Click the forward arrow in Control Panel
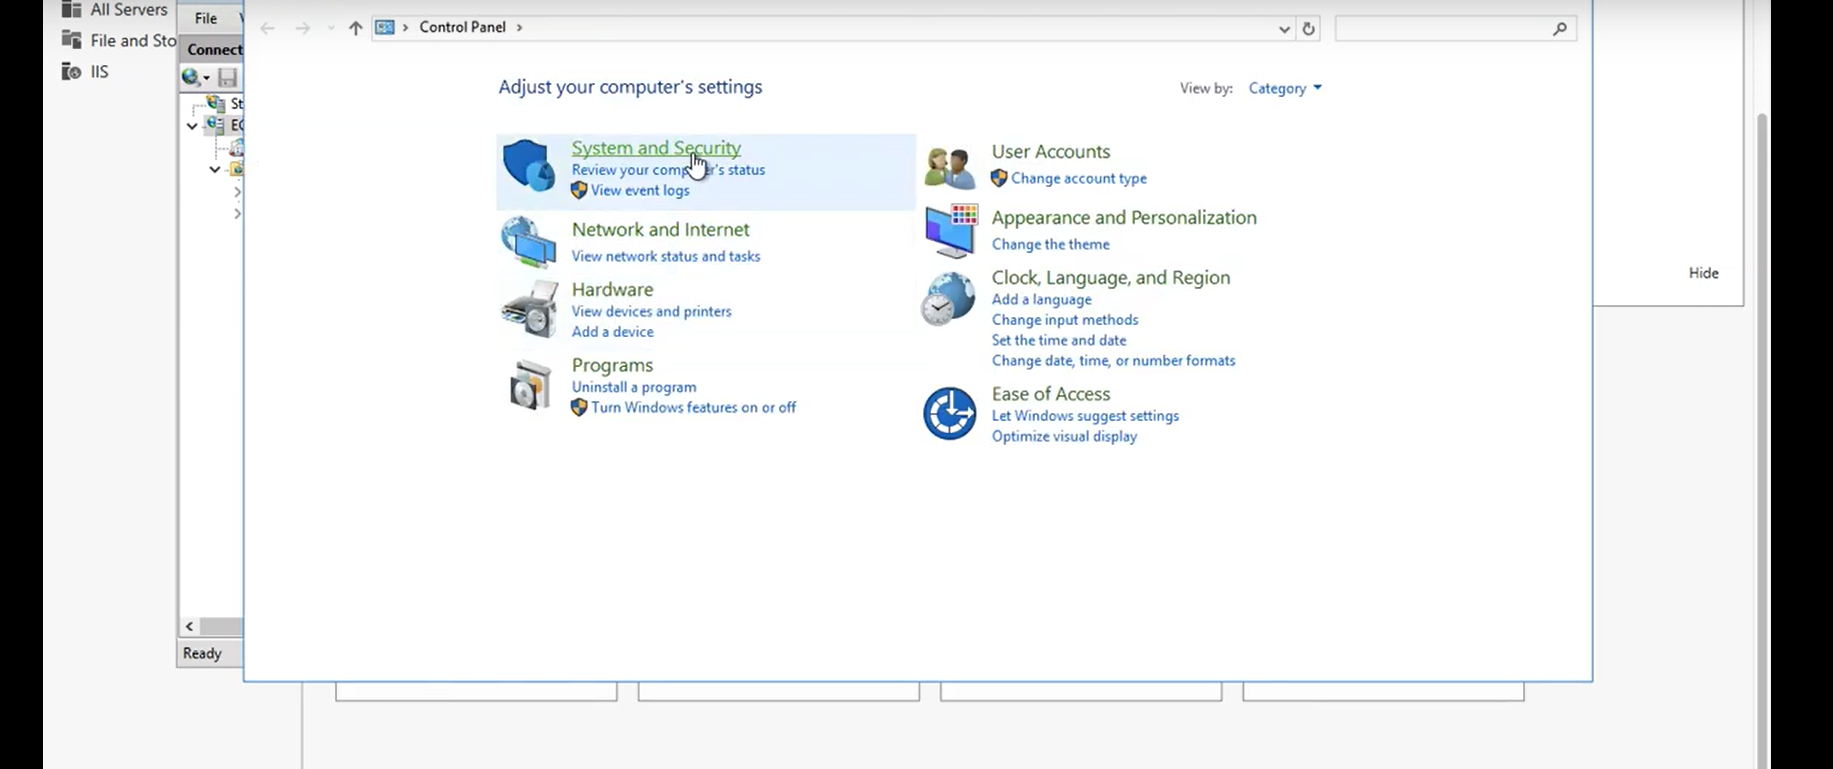 click(x=302, y=28)
